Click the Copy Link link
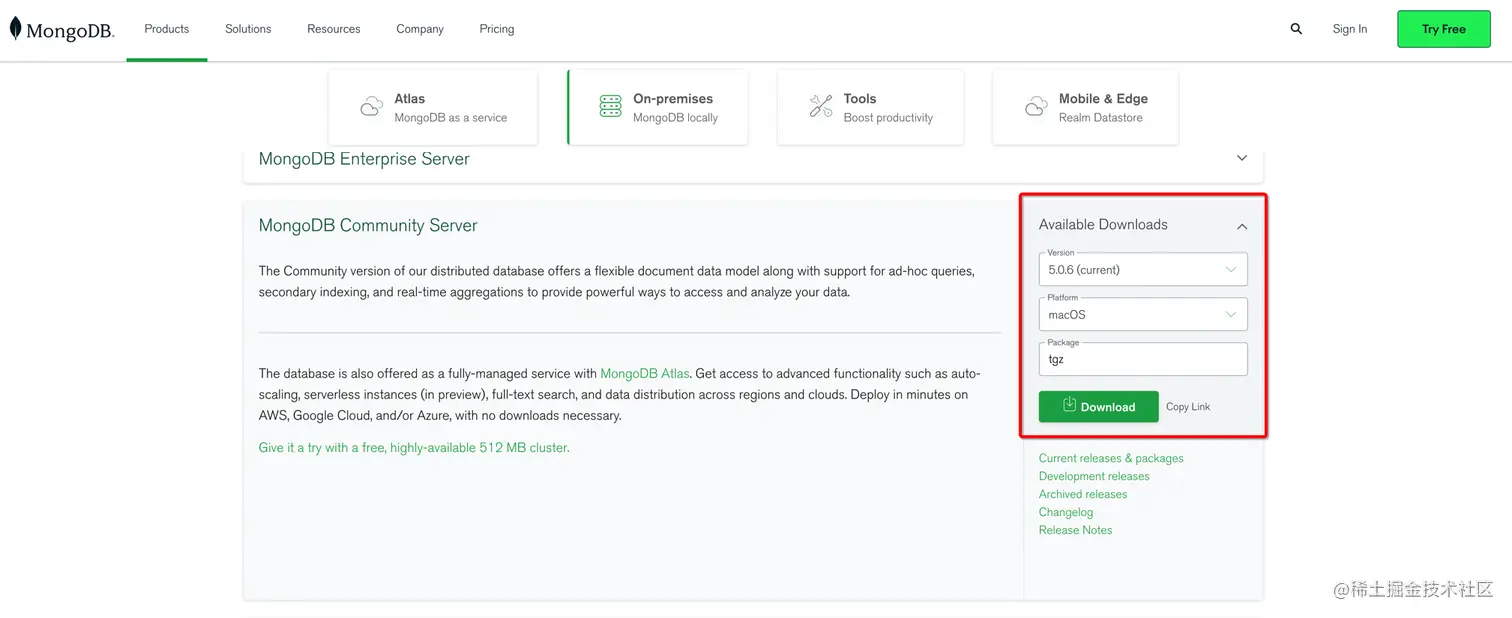 point(1188,407)
